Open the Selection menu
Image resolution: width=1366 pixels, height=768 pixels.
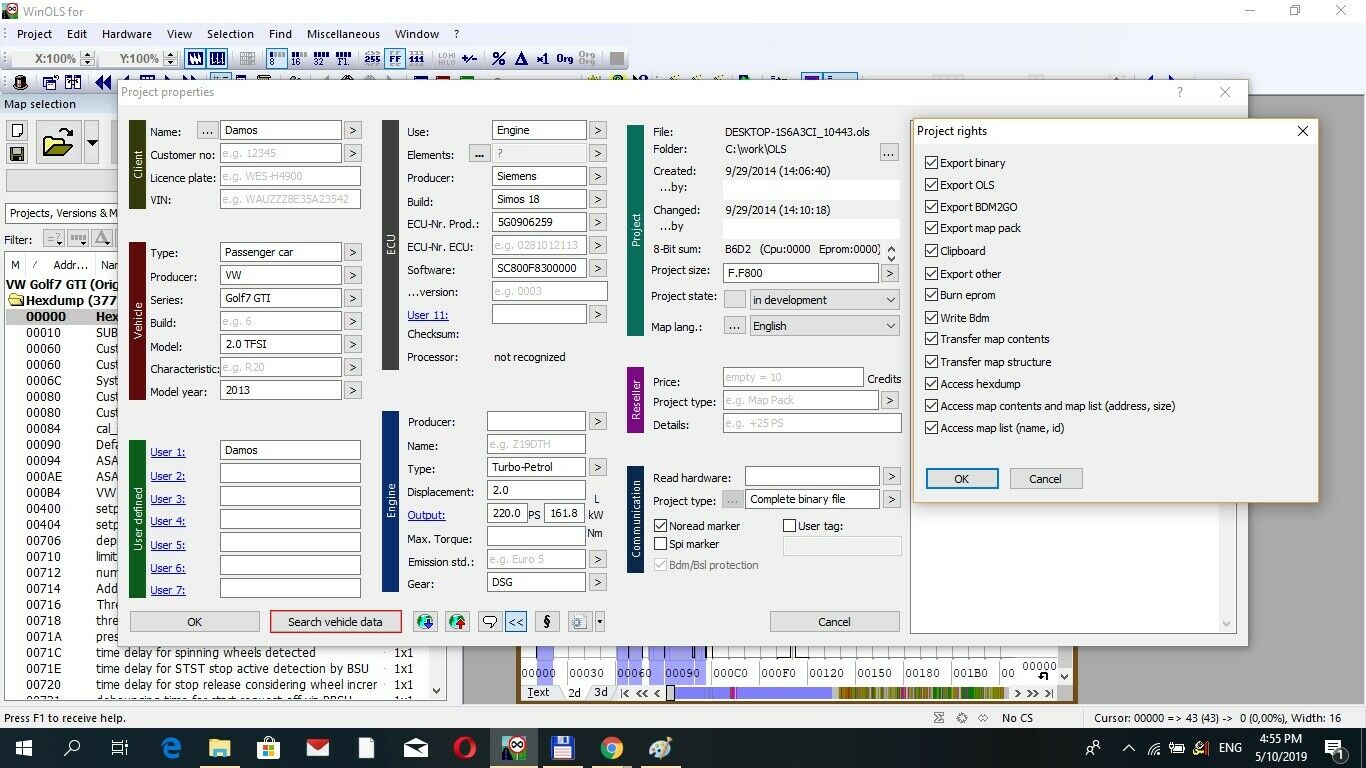[x=231, y=34]
